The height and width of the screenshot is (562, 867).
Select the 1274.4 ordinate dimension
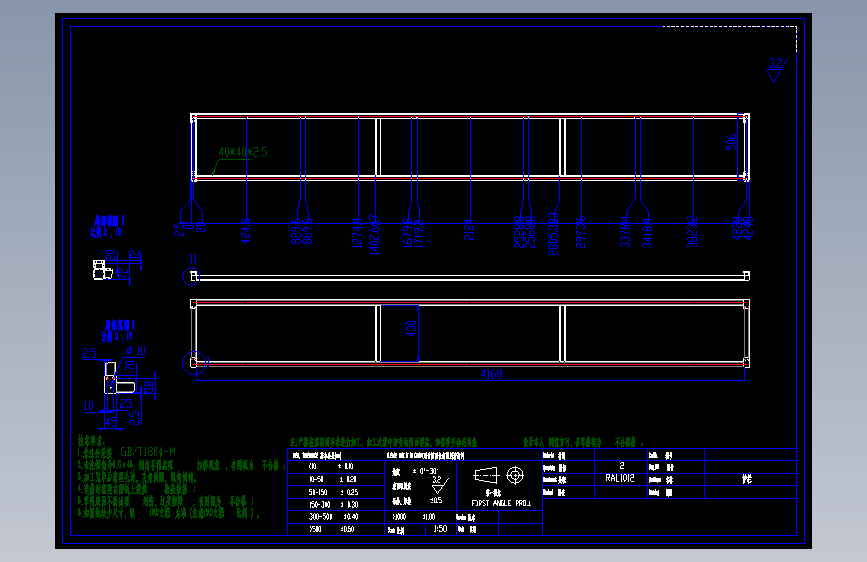pos(358,232)
